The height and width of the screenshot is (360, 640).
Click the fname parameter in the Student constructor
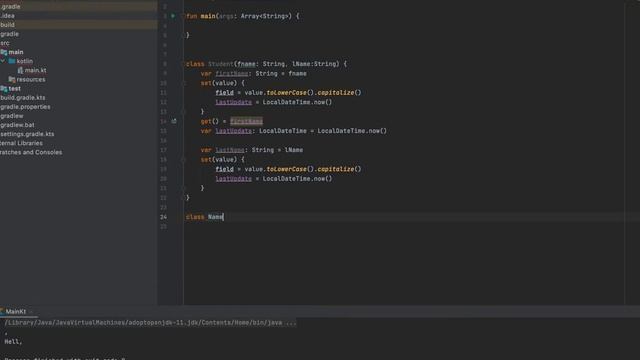click(247, 64)
